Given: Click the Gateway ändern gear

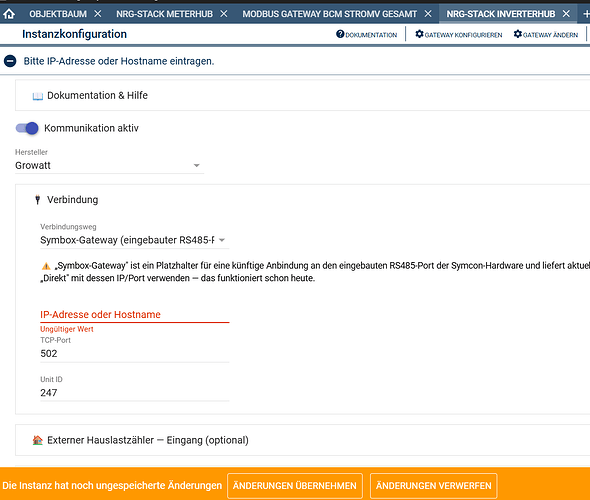Looking at the screenshot, I should coord(518,34).
